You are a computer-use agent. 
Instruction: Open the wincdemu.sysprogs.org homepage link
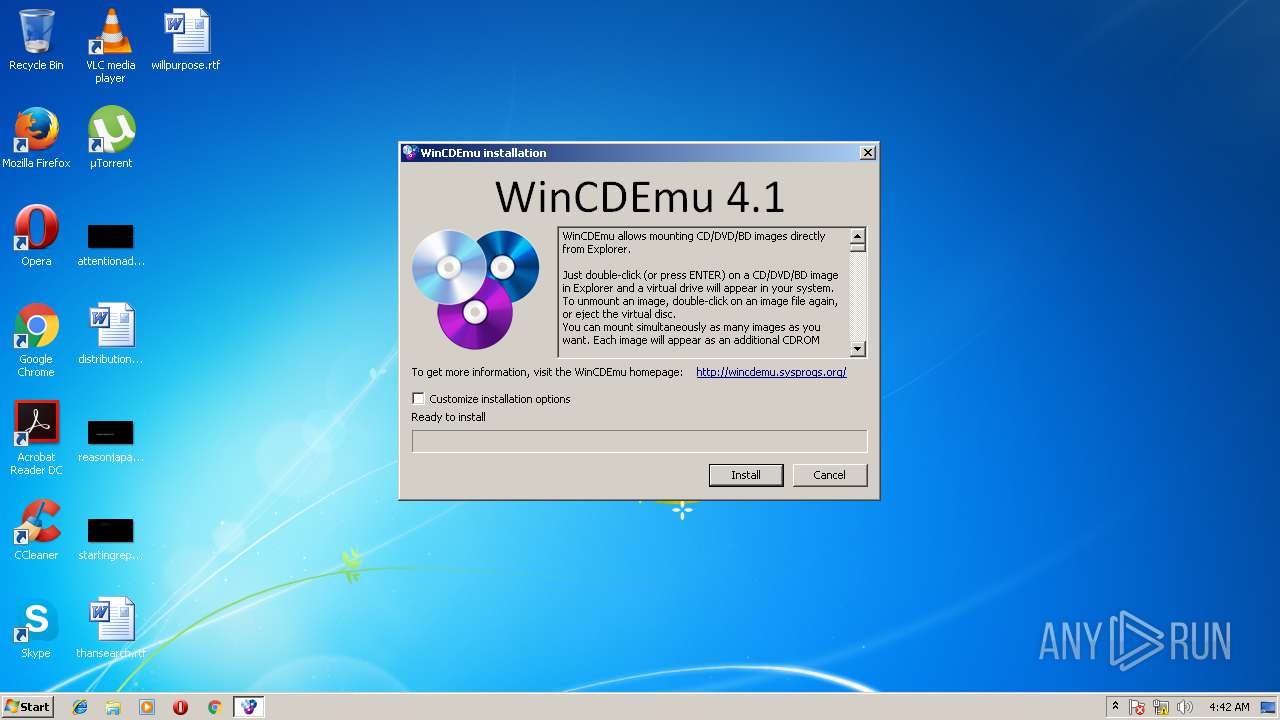pyautogui.click(x=771, y=372)
